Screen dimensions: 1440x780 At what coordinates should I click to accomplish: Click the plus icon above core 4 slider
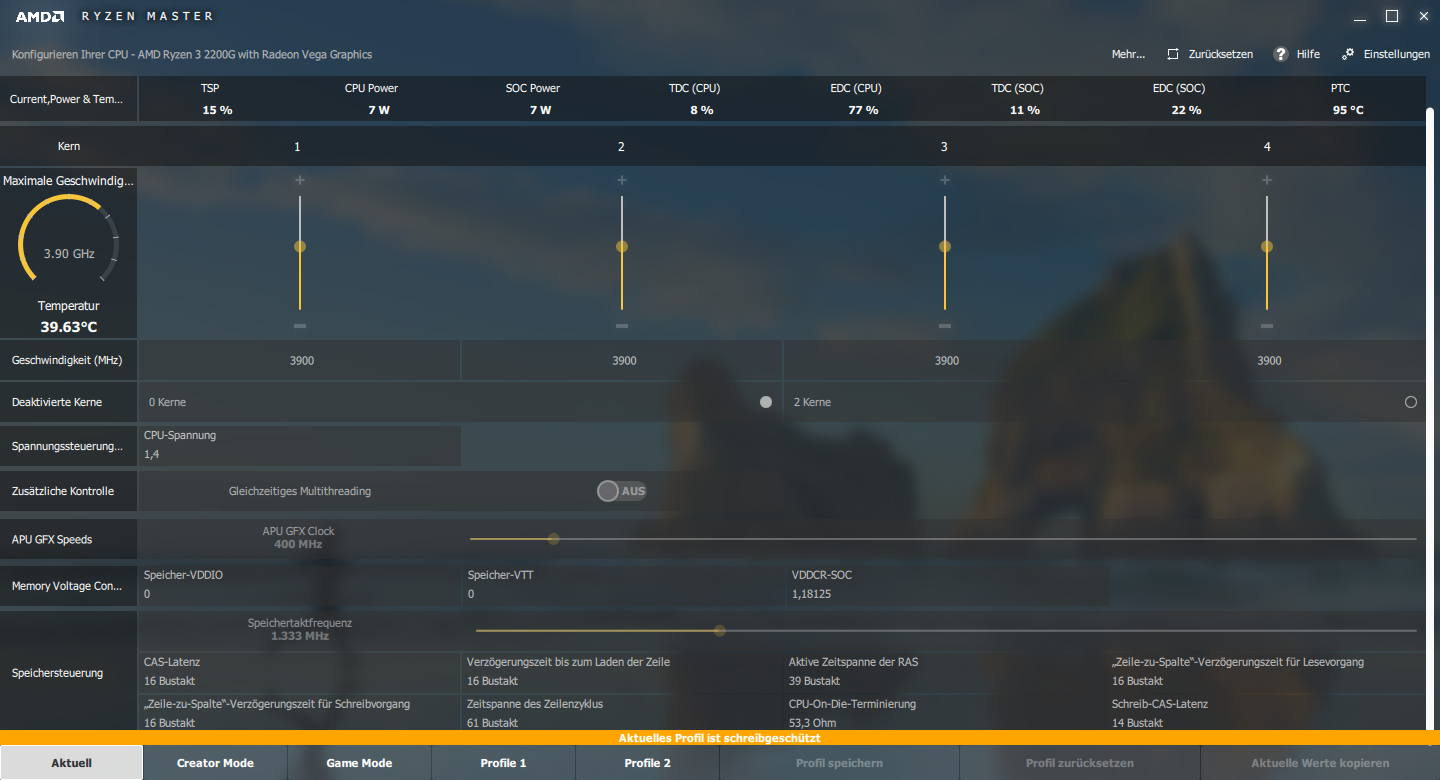[1267, 180]
